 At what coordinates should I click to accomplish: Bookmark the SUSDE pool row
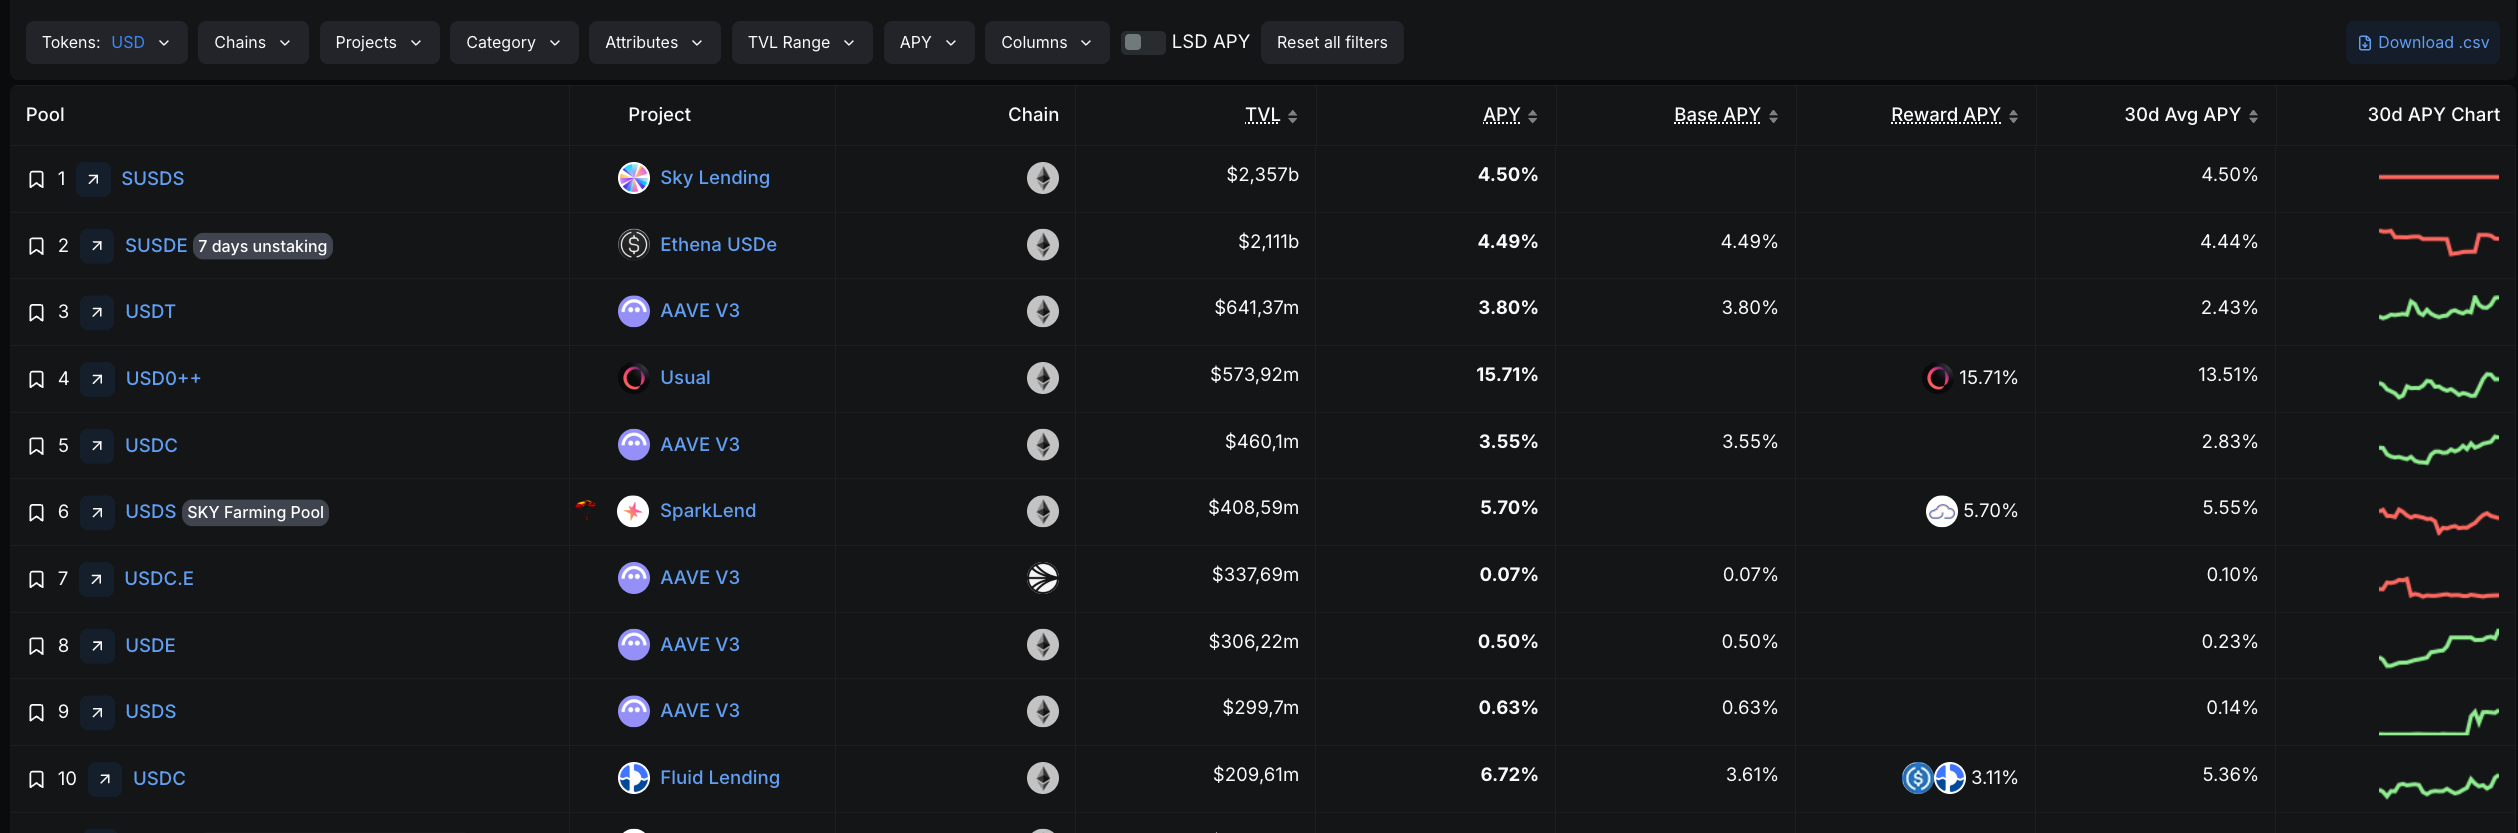pyautogui.click(x=36, y=246)
